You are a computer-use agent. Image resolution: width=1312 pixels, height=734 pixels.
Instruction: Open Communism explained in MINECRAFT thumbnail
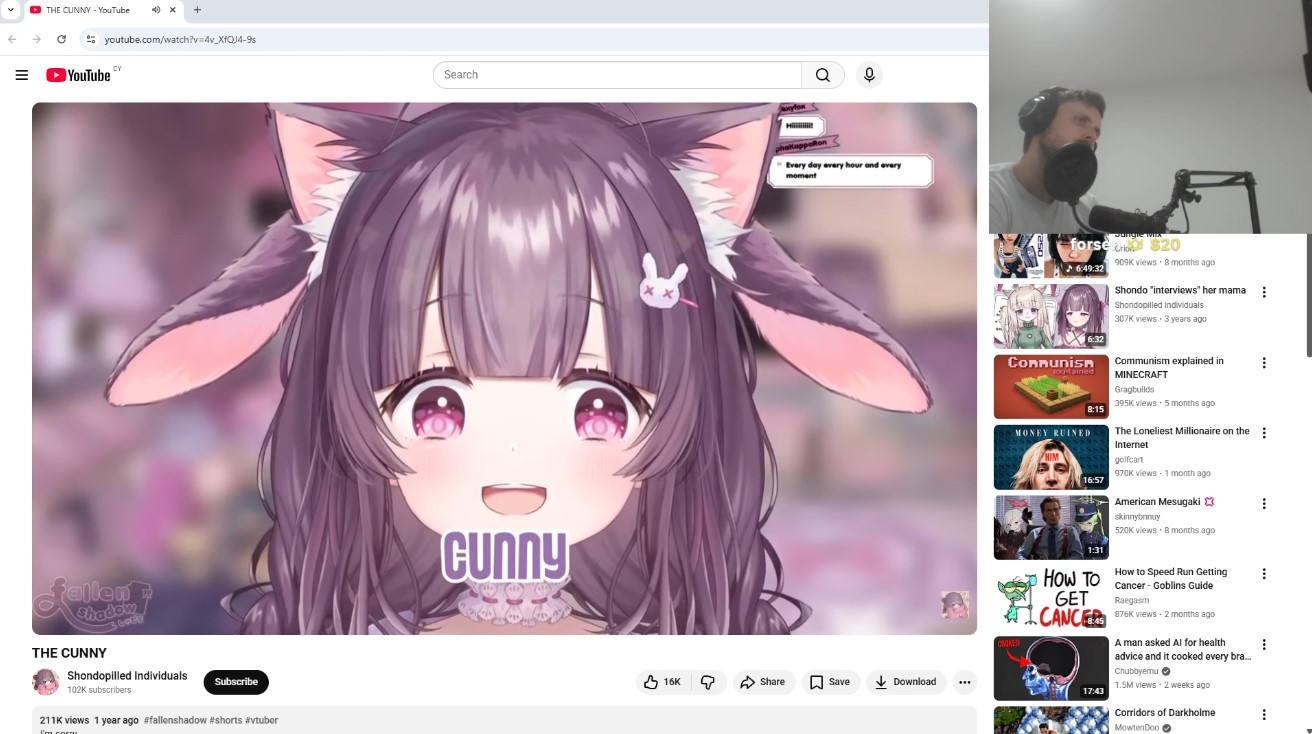[1051, 387]
